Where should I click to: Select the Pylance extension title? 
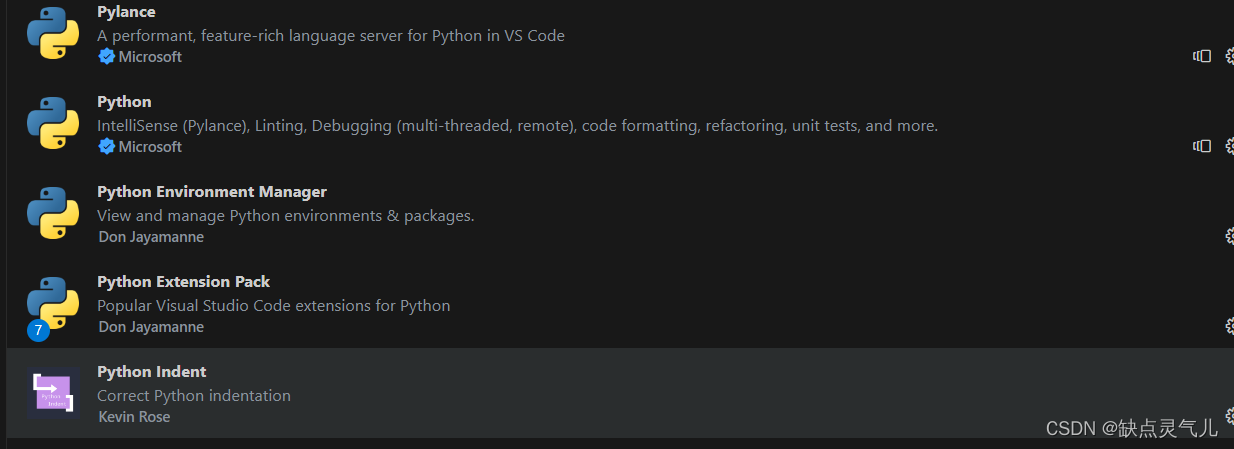pyautogui.click(x=126, y=12)
